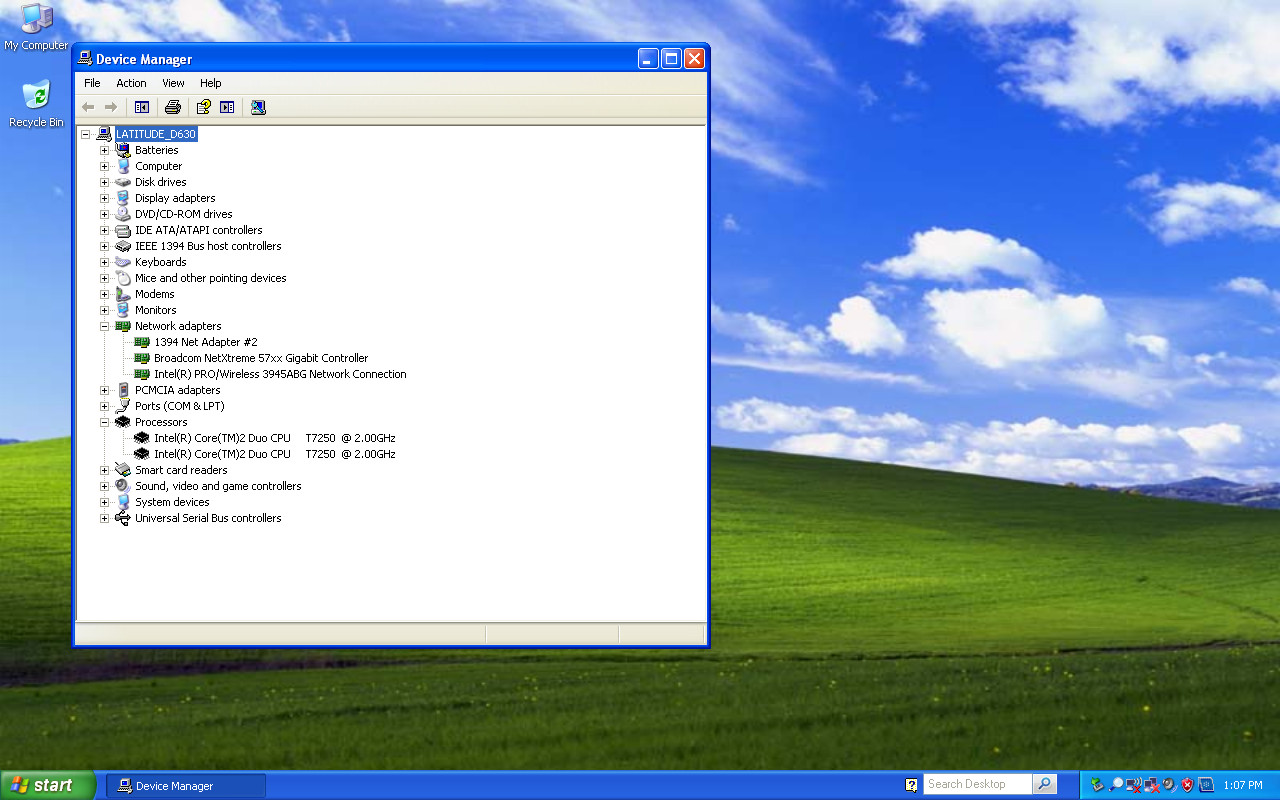Click the Print toolbar icon
1280x800 pixels.
(x=173, y=107)
